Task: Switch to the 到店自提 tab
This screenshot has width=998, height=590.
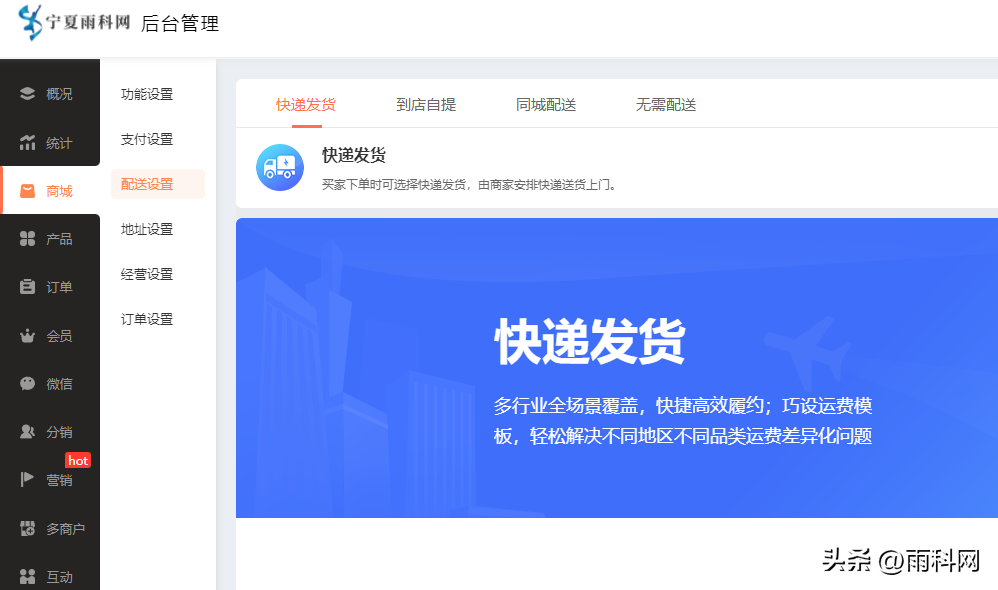Action: [x=426, y=105]
